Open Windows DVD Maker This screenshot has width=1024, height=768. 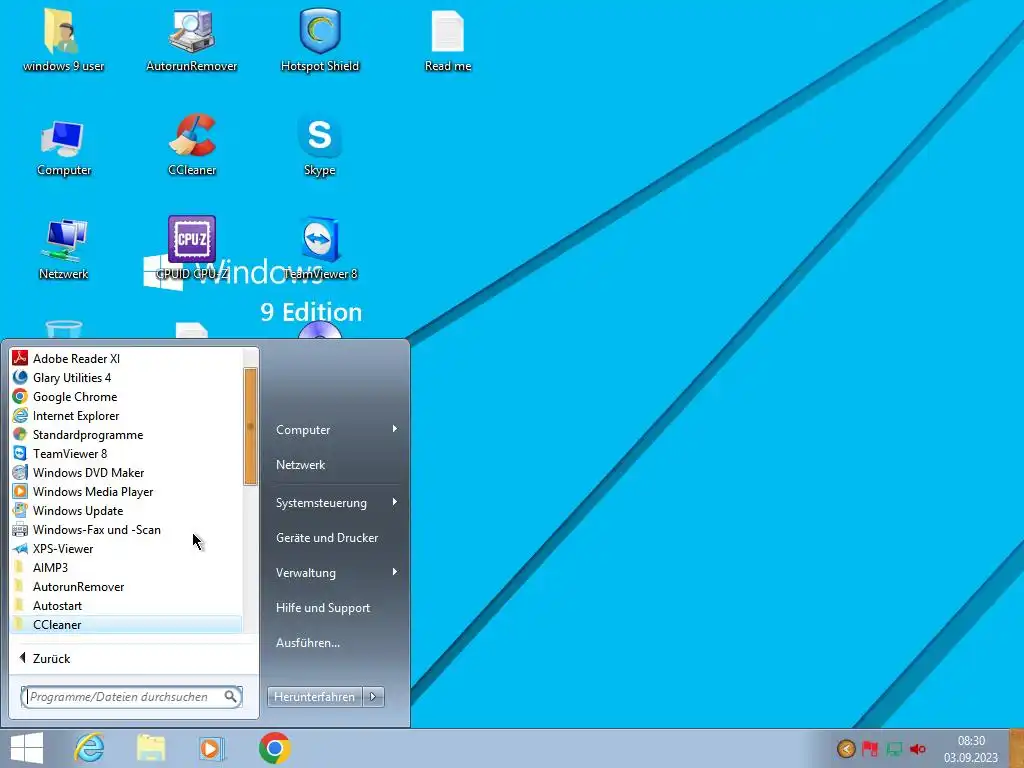[126, 472]
